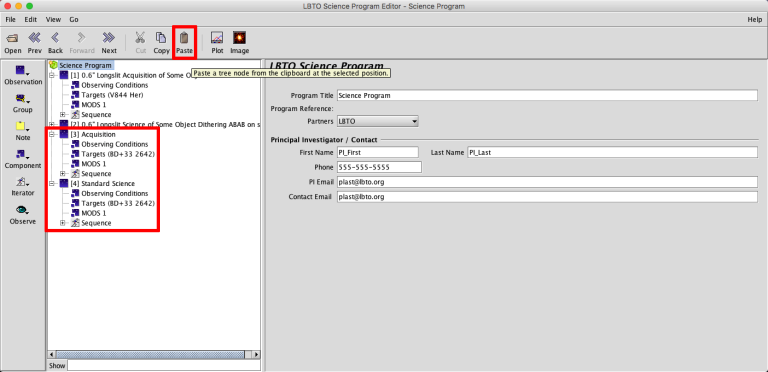Image resolution: width=768 pixels, height=372 pixels.
Task: Click the Prev double-arrow icon
Action: coord(34,38)
